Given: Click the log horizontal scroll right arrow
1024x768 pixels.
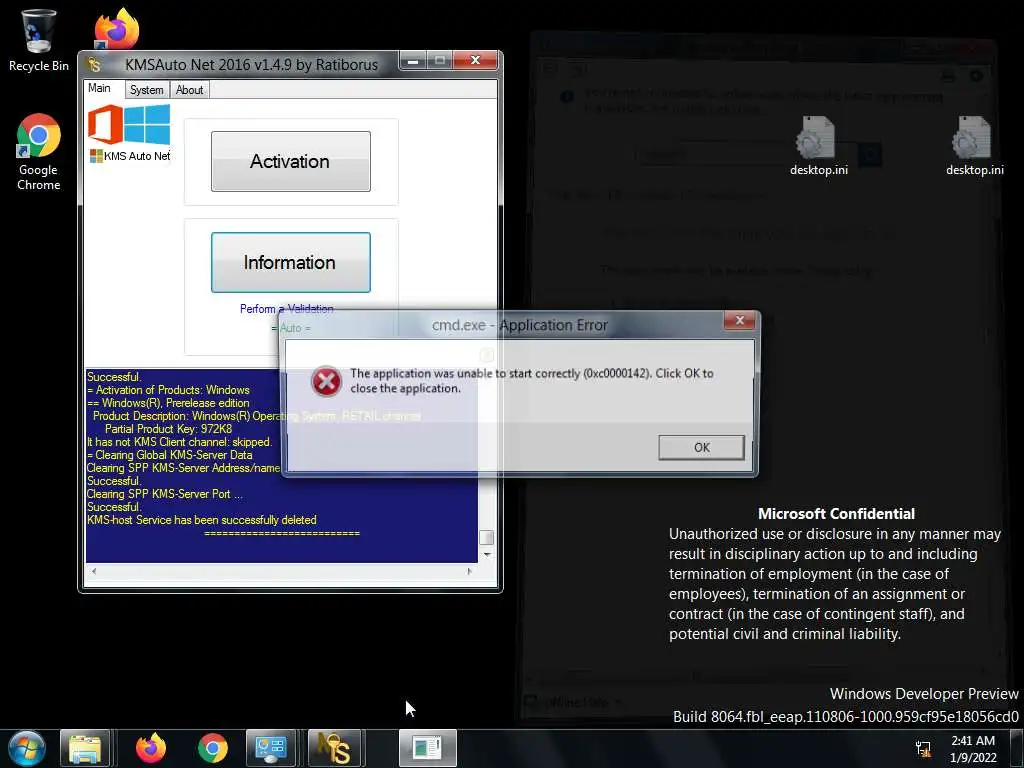Looking at the screenshot, I should pyautogui.click(x=470, y=571).
